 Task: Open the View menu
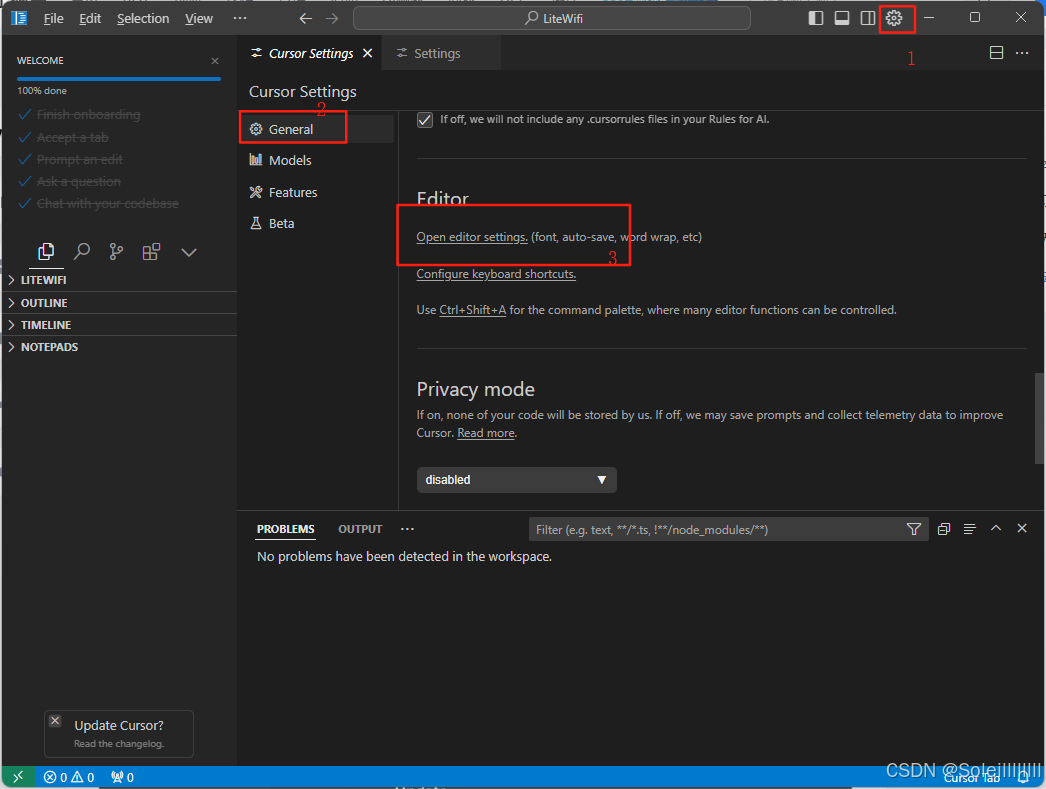coord(199,19)
